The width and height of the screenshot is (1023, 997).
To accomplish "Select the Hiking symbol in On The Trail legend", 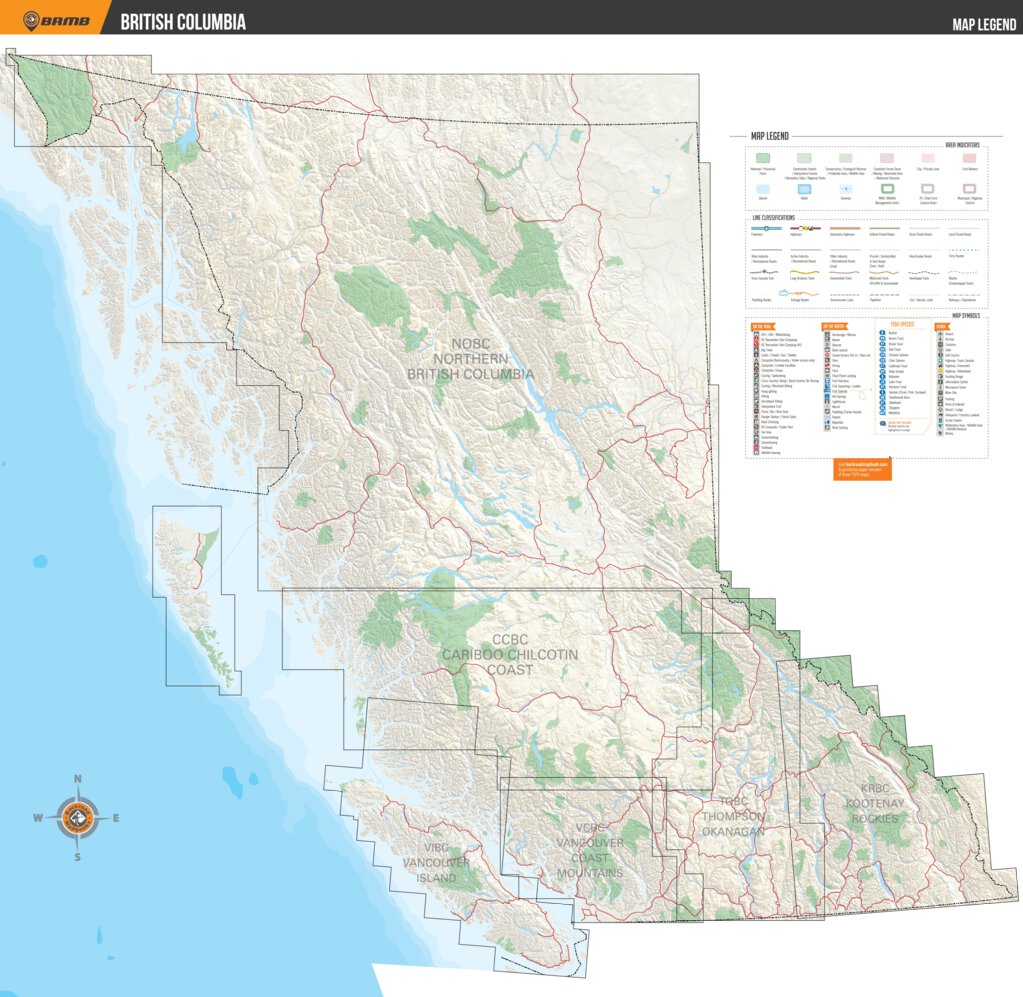I will (x=756, y=396).
